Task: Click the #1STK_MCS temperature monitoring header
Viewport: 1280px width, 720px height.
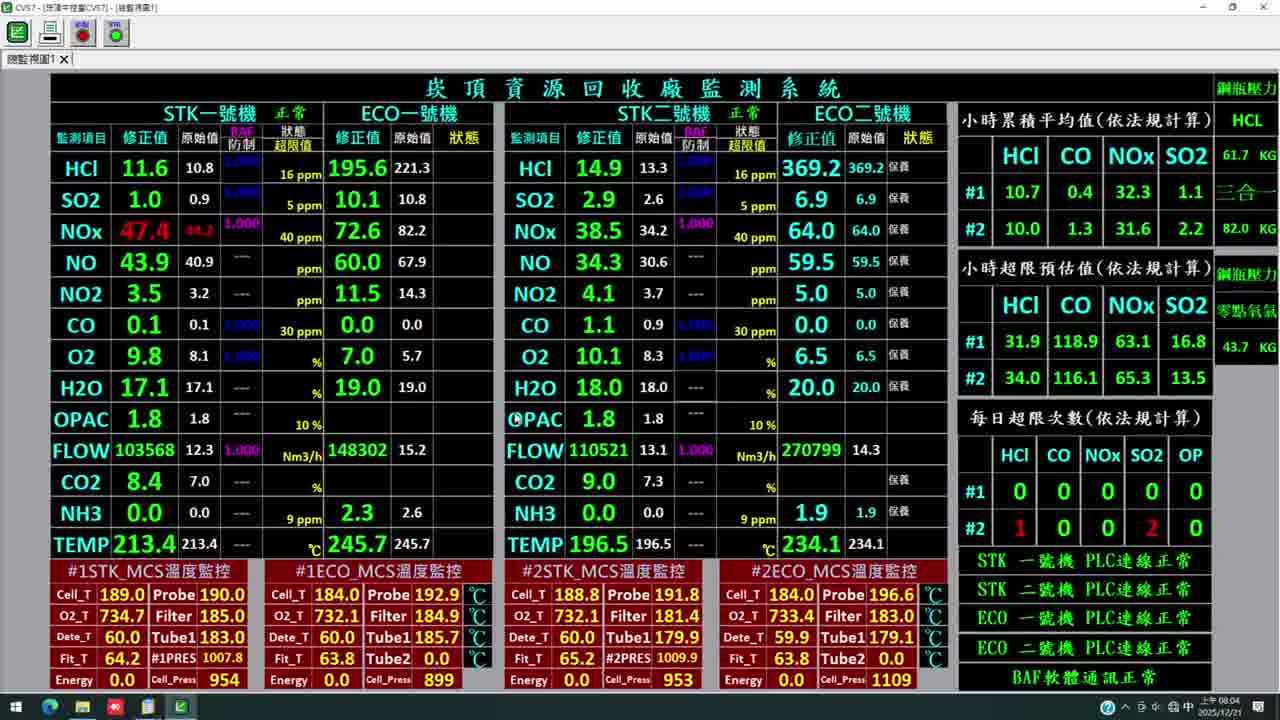Action: [149, 571]
